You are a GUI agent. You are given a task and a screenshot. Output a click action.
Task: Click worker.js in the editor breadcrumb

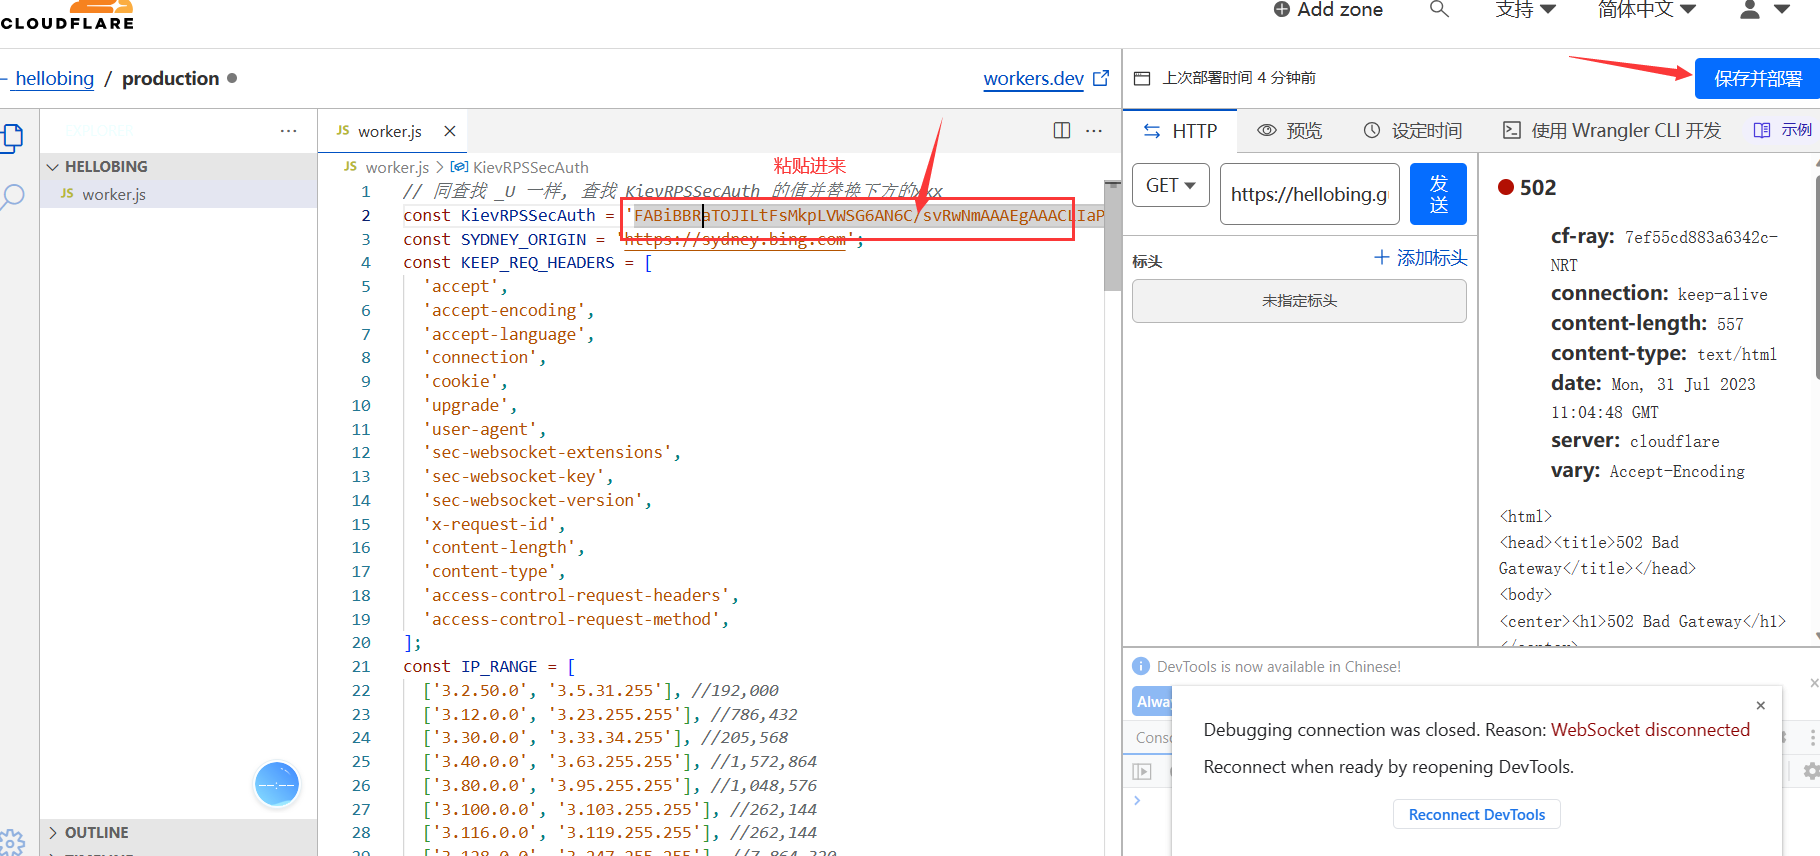397,167
